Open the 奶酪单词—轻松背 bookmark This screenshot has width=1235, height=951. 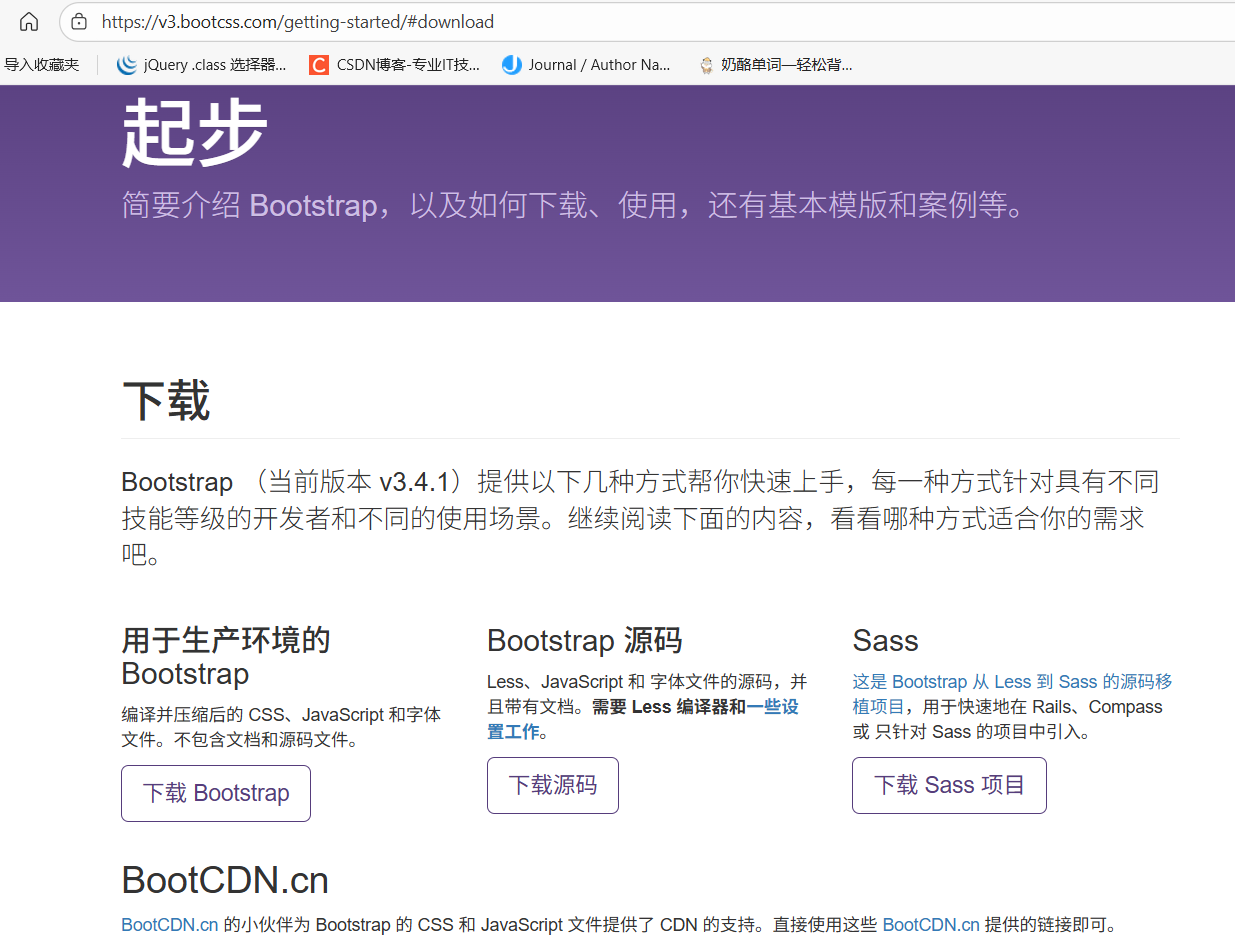[776, 65]
